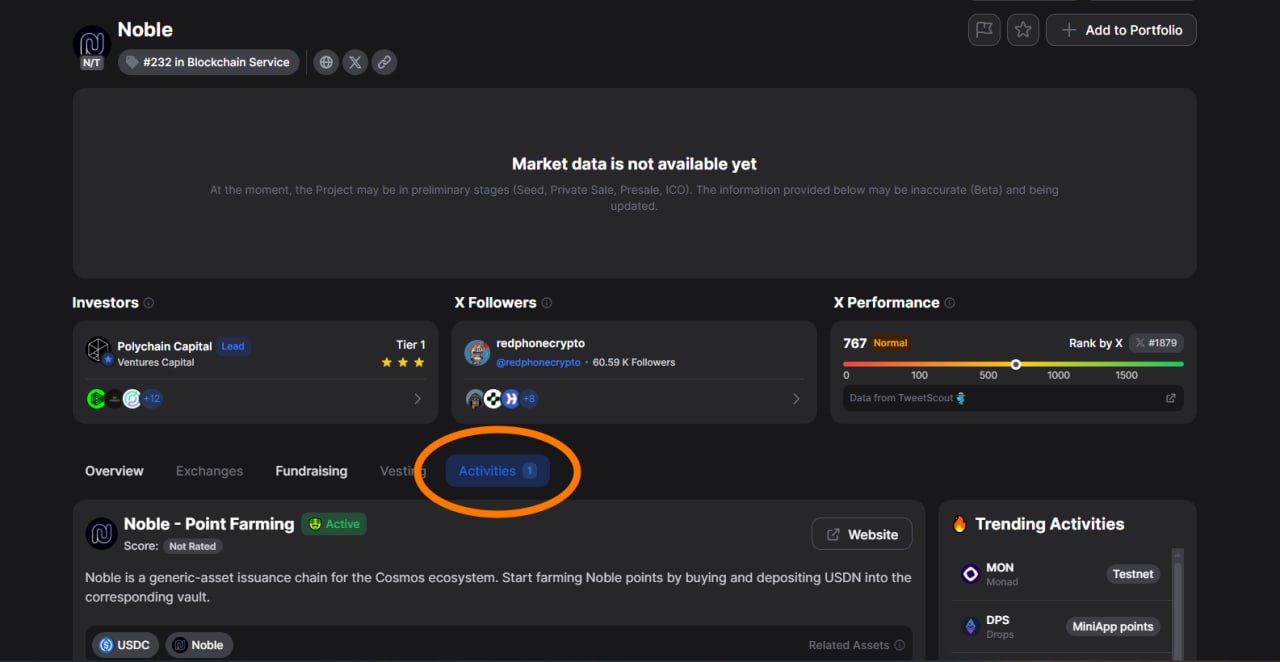Switch to the Overview tab

(114, 471)
